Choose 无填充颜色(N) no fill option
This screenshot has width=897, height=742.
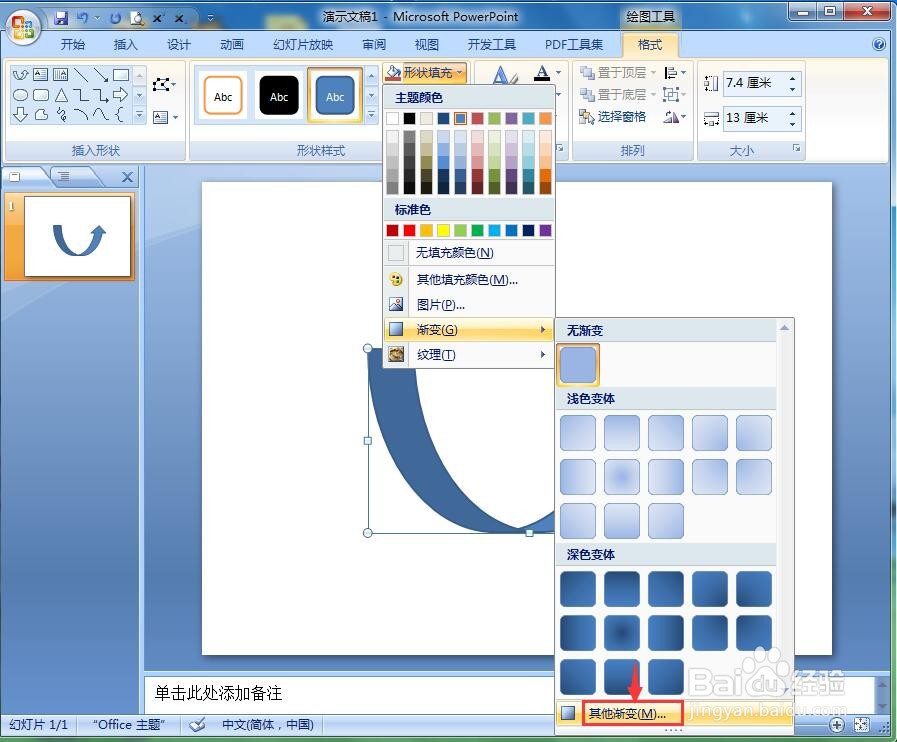click(x=469, y=252)
